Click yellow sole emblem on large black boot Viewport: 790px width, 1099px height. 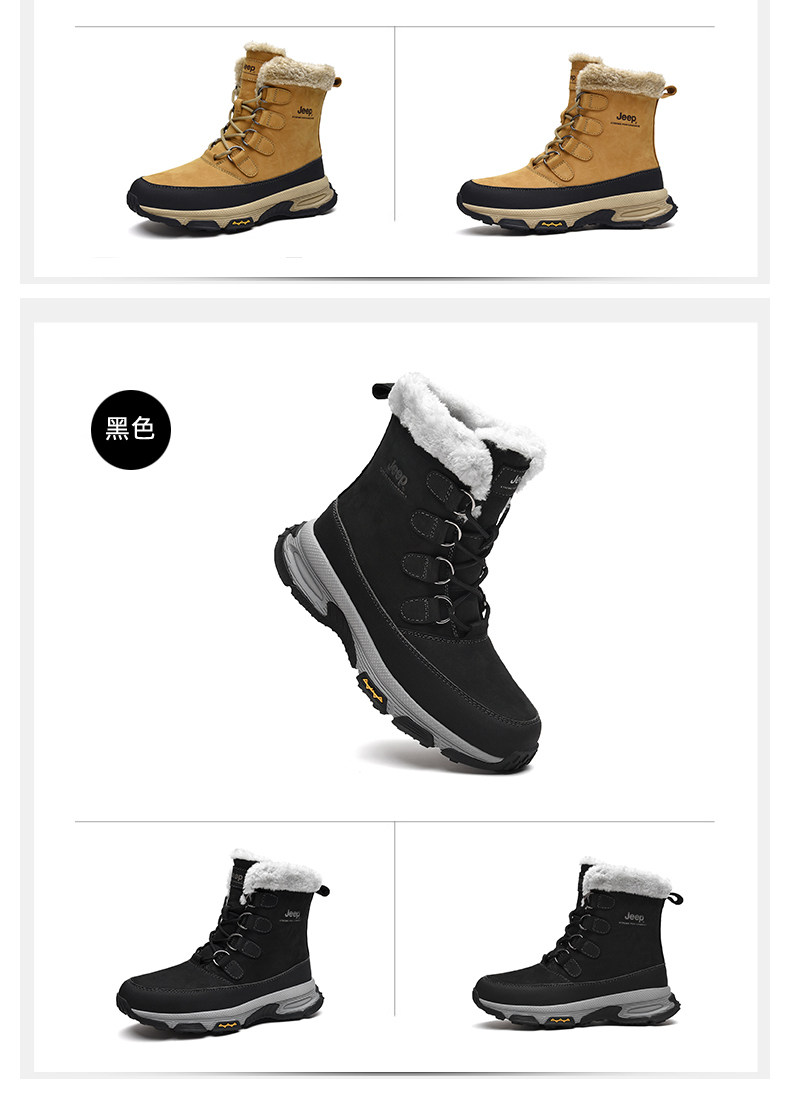click(x=372, y=690)
